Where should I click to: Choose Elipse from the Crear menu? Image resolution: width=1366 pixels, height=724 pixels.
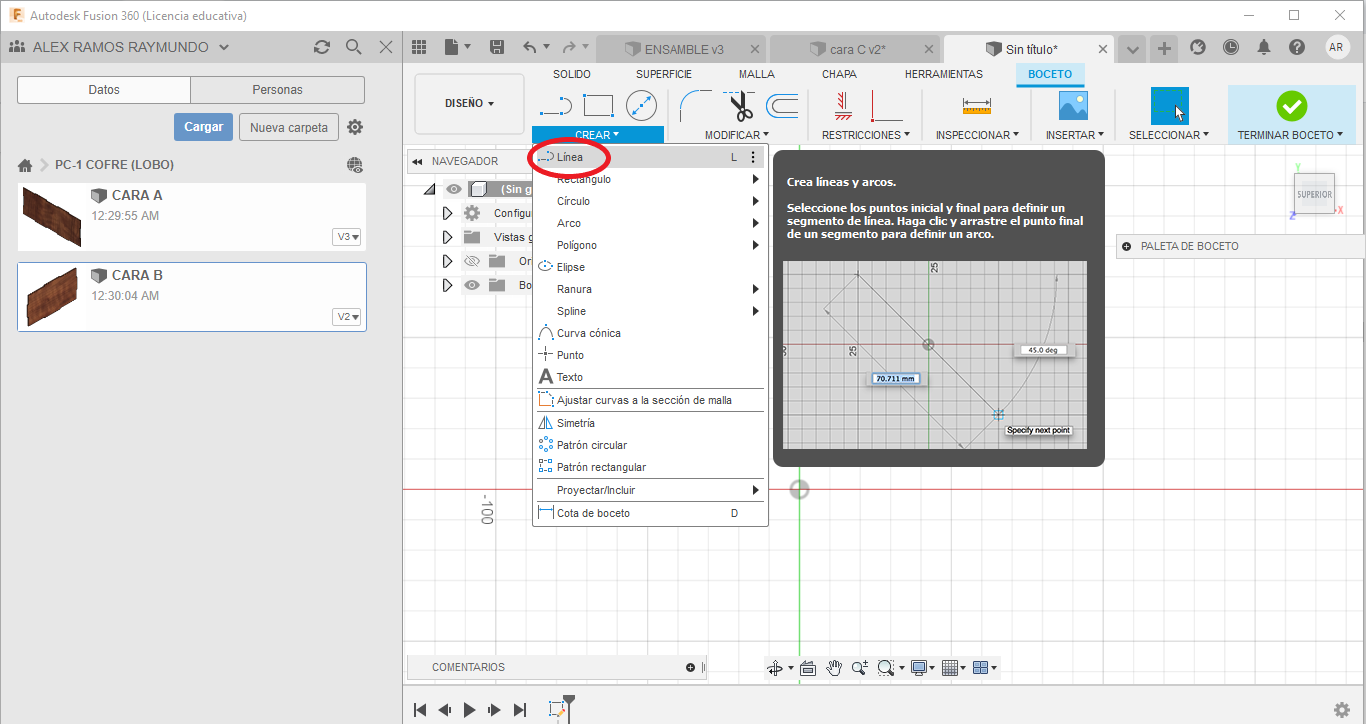tap(571, 267)
